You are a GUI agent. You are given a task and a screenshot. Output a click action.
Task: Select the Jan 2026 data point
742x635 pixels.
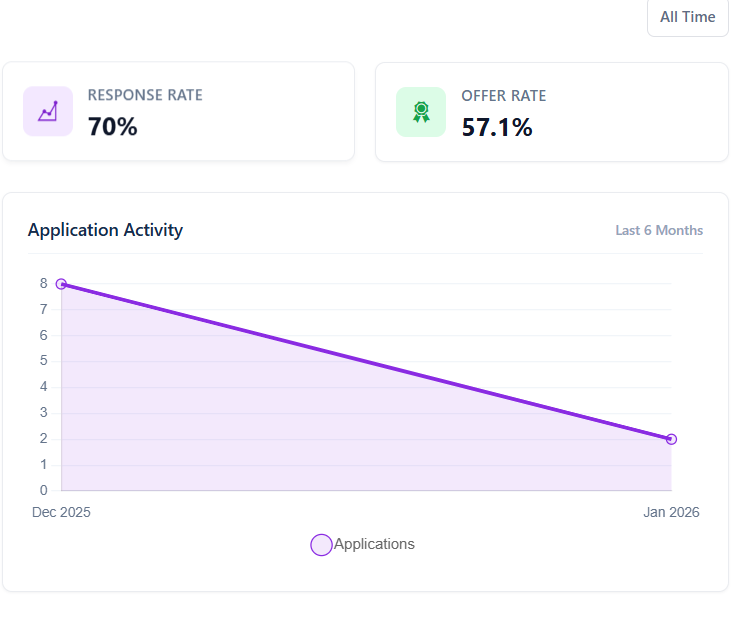(671, 439)
